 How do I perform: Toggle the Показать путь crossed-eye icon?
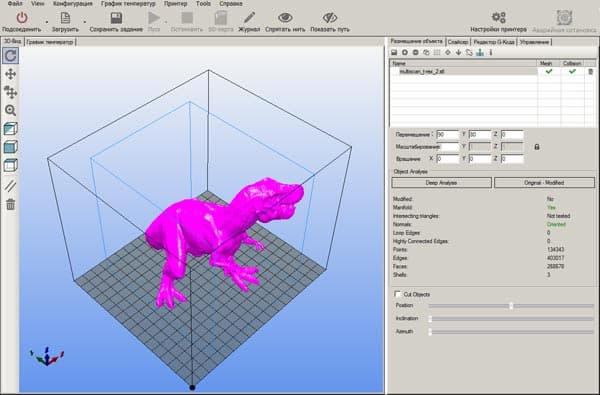pyautogui.click(x=330, y=18)
